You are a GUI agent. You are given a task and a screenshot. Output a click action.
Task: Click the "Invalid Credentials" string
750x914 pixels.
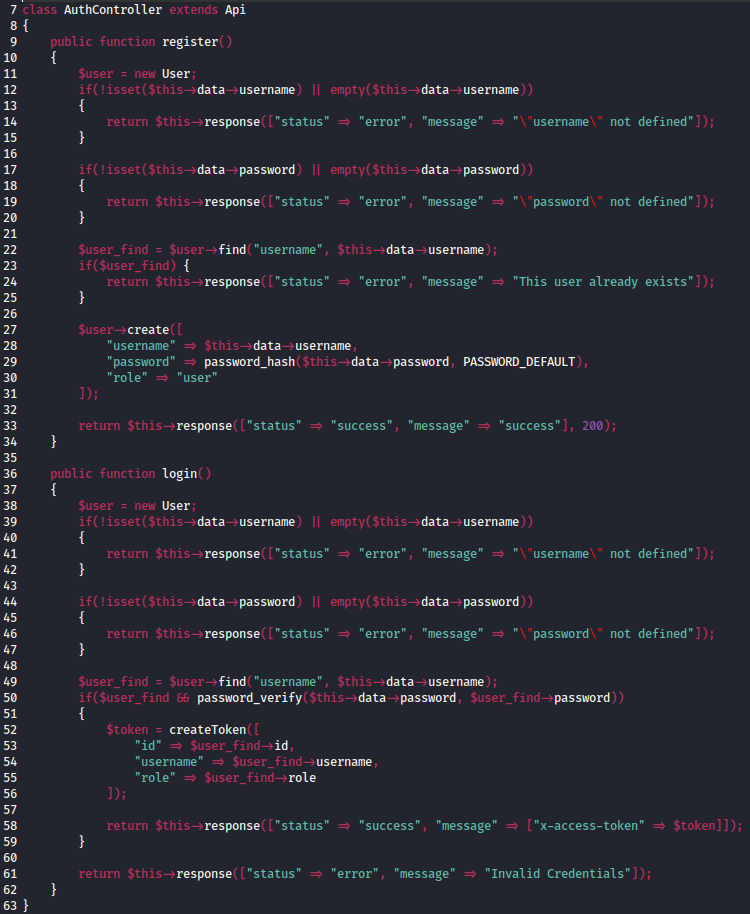[x=557, y=874]
